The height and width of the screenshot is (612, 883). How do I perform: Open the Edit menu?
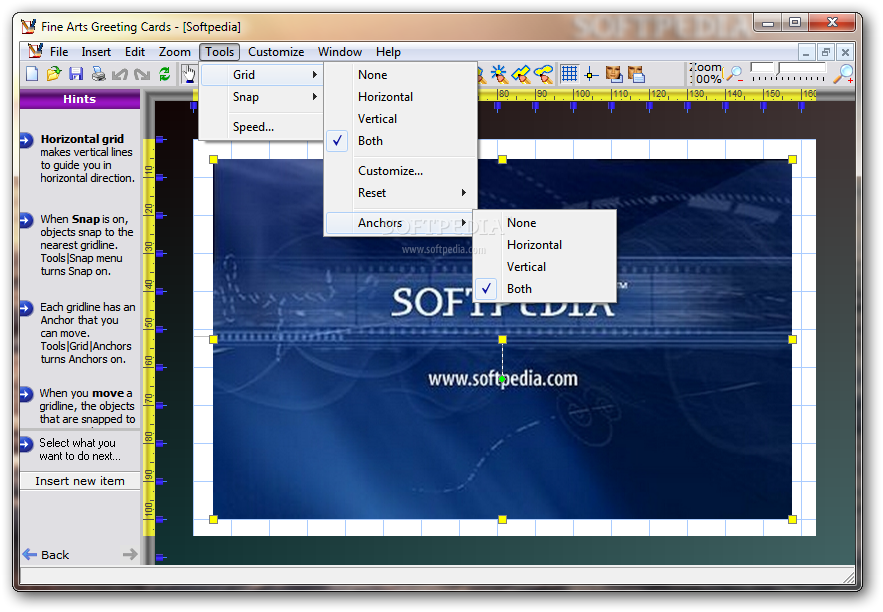coord(135,52)
